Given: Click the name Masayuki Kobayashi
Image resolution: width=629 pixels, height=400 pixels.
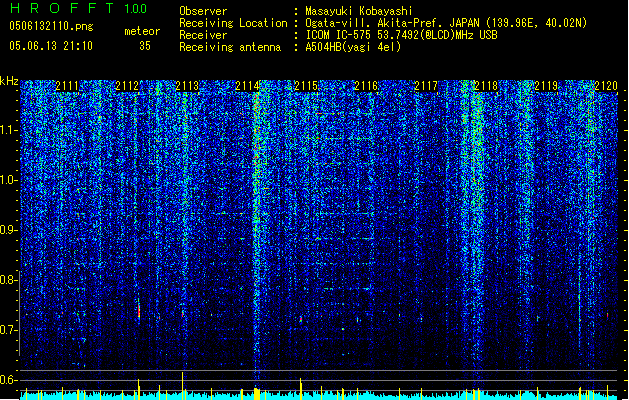Looking at the screenshot, I should pos(359,11).
